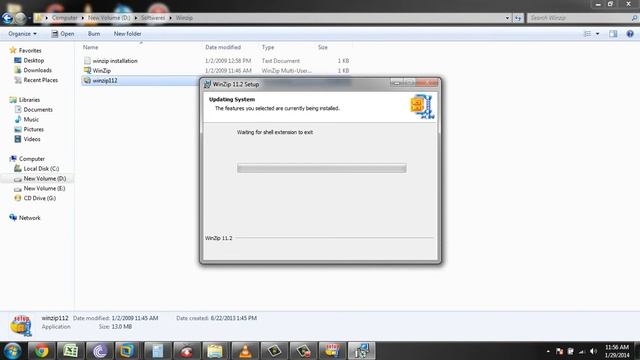Screen dimensions: 640x360
Task: Go to New Volume (D:) in the breadcrumb
Action: click(109, 18)
